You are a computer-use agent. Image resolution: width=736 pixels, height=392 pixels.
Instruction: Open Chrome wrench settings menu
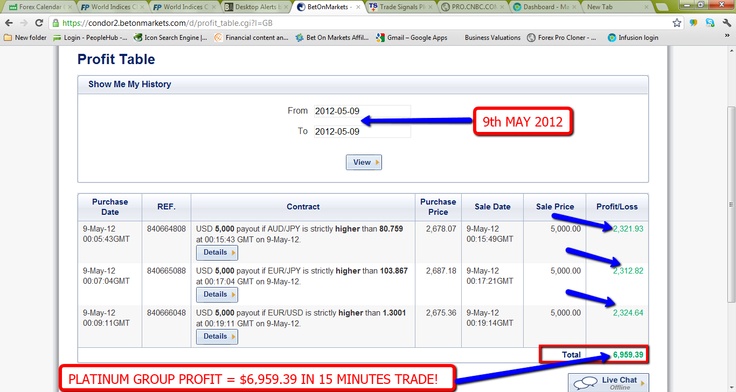pyautogui.click(x=727, y=23)
